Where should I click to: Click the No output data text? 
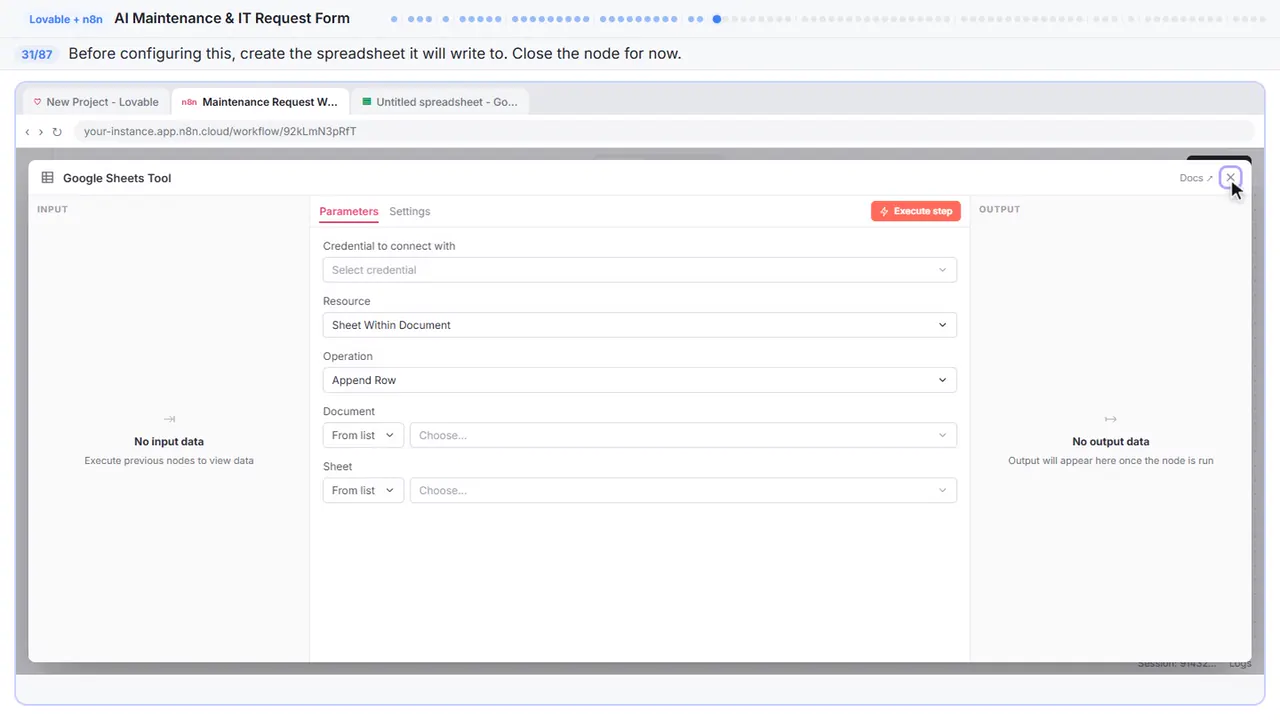click(x=1110, y=441)
